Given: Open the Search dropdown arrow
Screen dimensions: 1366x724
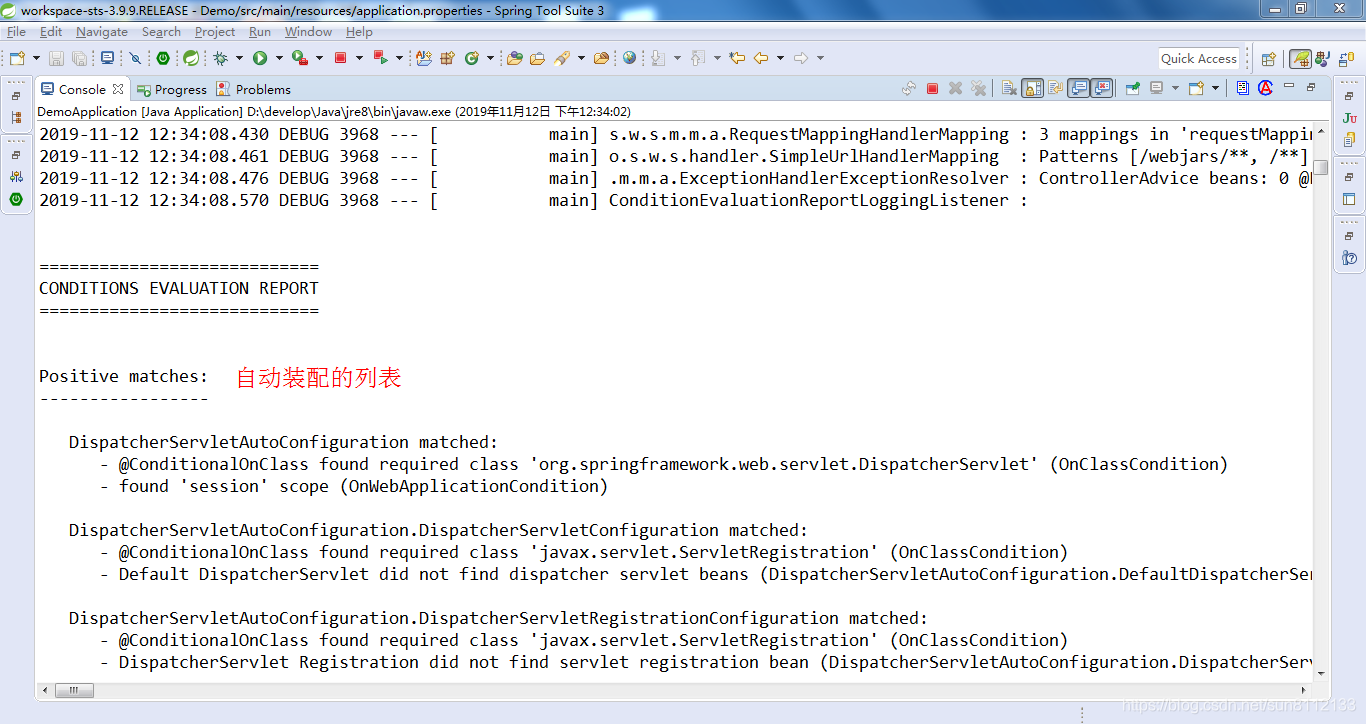Looking at the screenshot, I should (x=581, y=58).
